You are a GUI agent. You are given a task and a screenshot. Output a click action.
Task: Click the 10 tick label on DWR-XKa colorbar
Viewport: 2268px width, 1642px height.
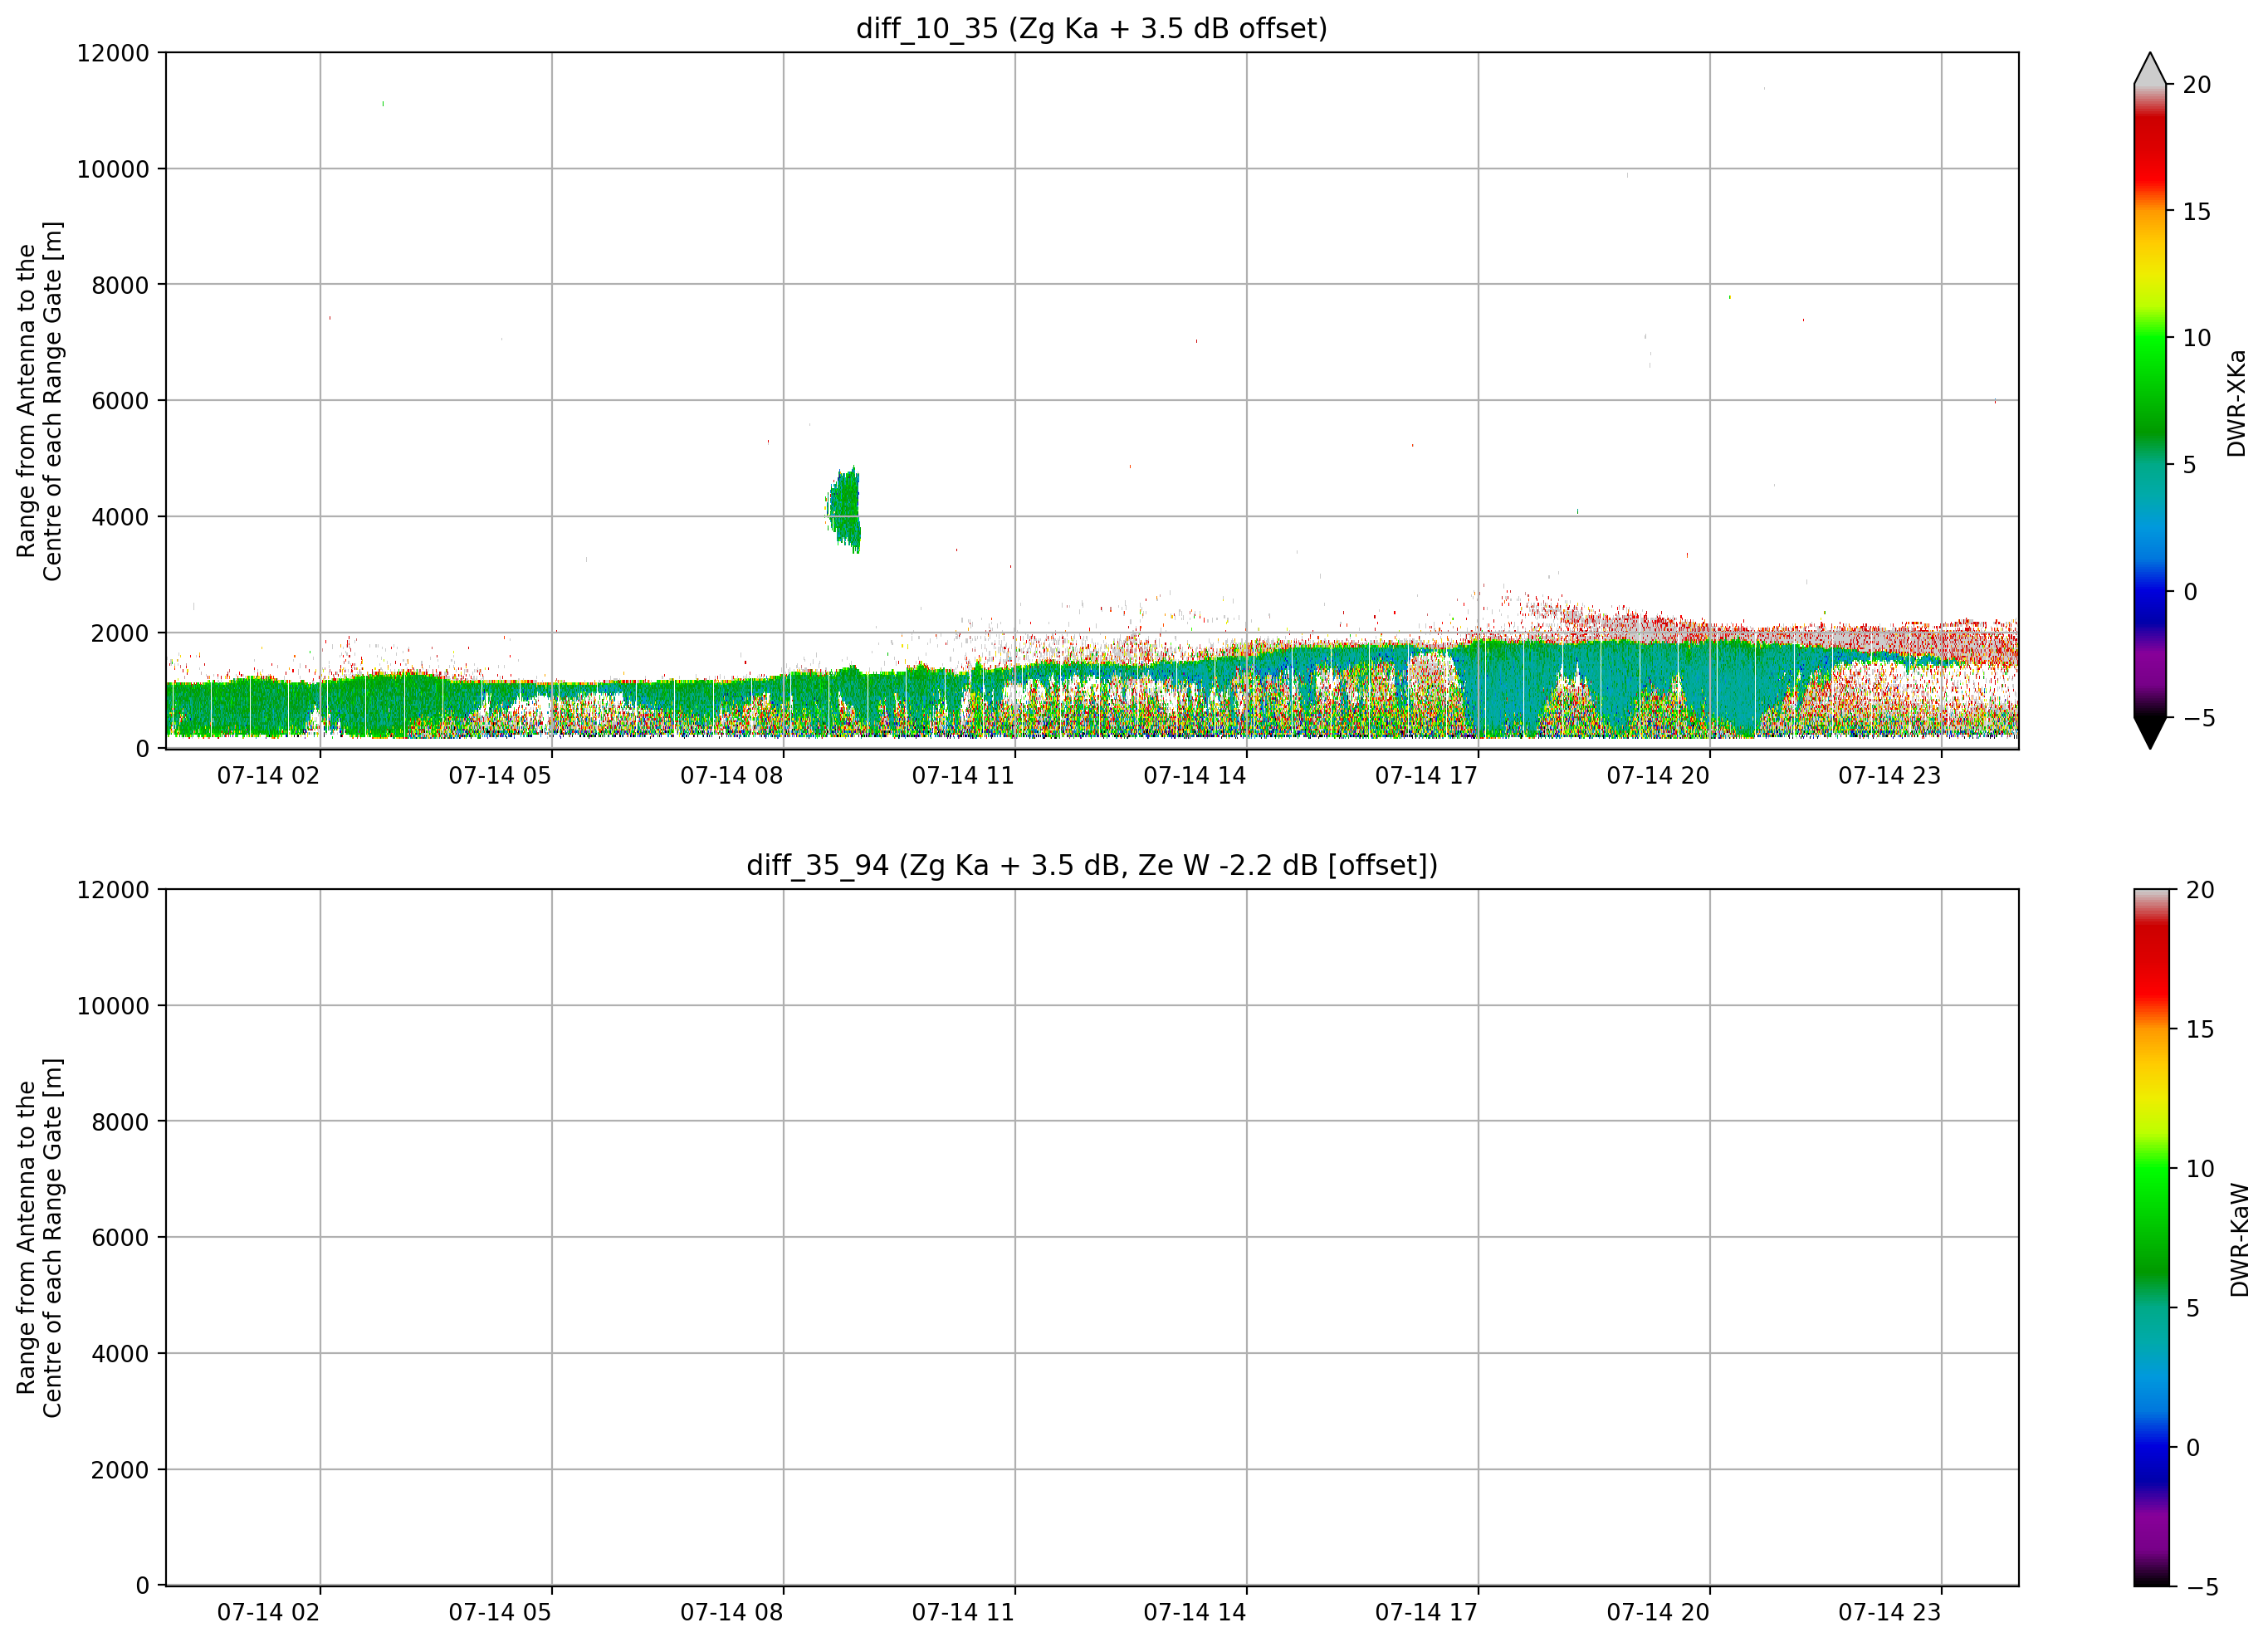point(2197,338)
